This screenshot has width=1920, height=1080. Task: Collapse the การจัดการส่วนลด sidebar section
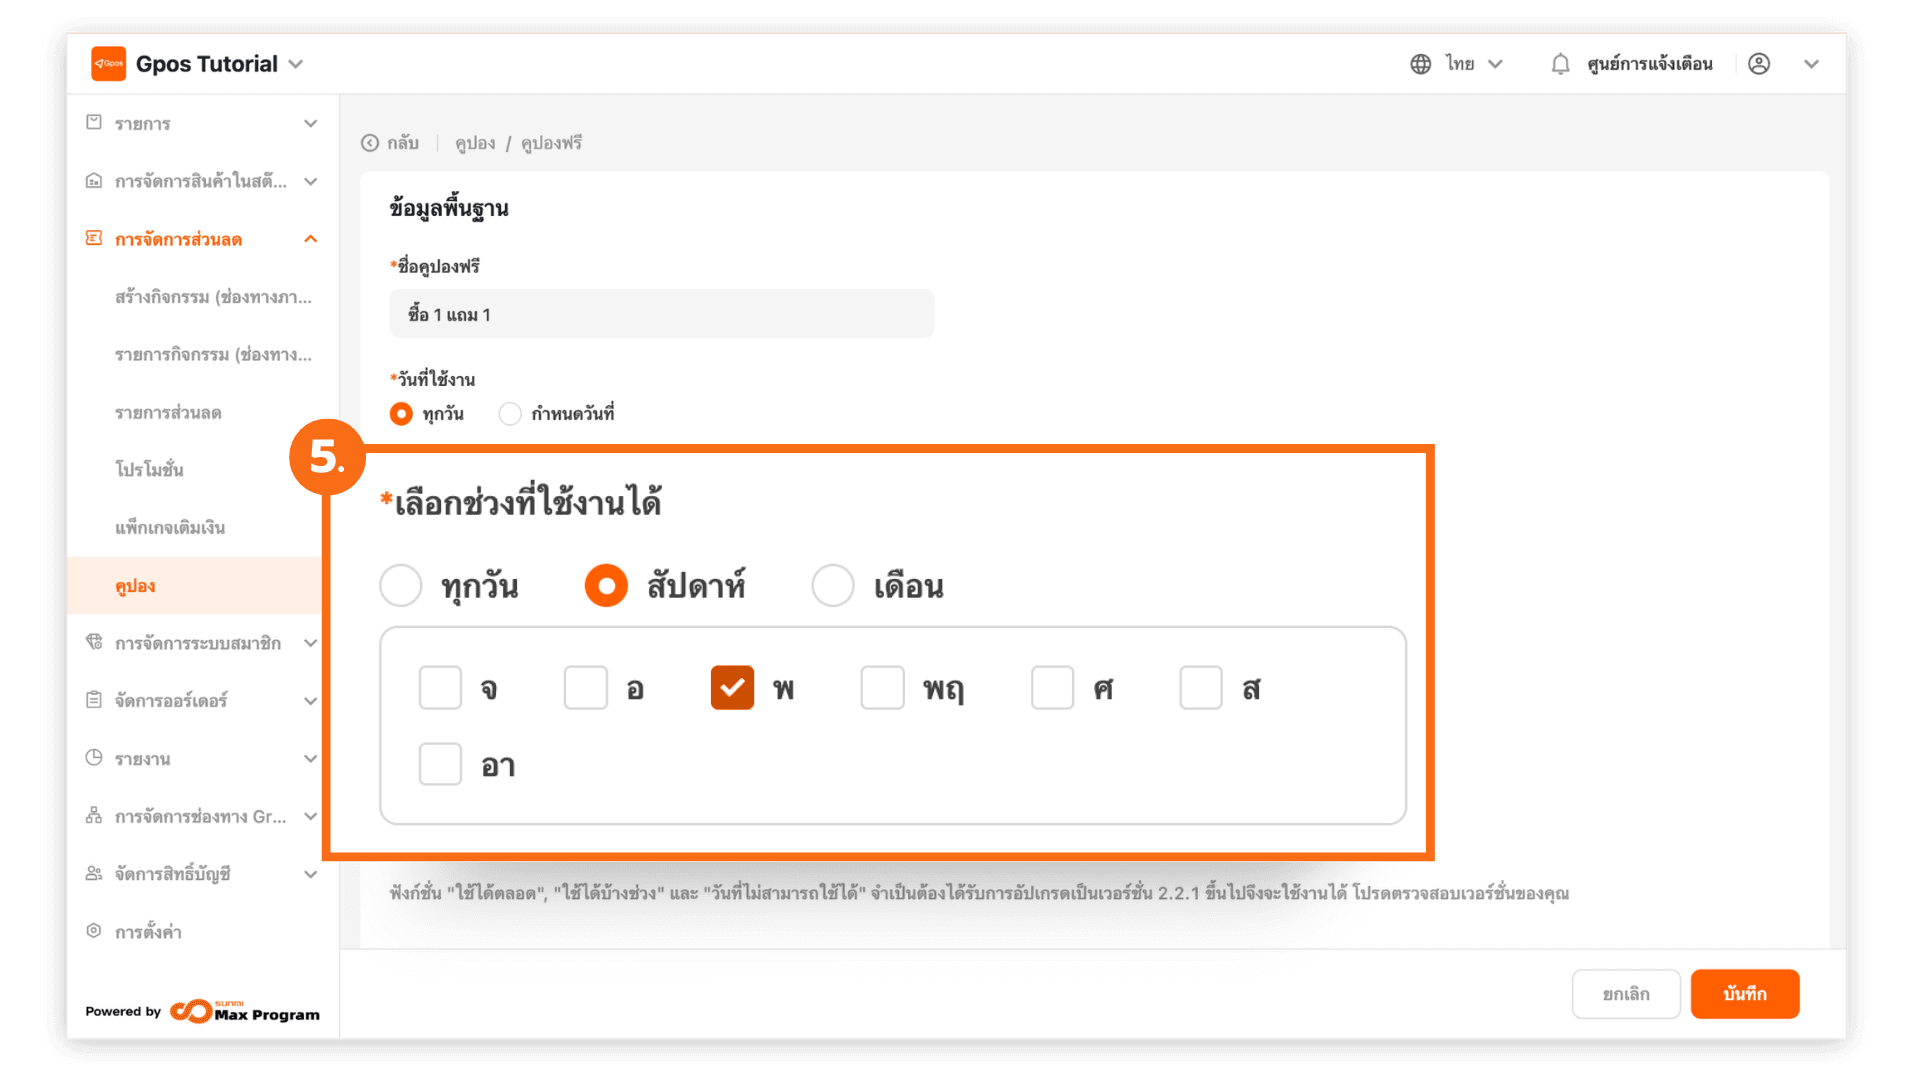(x=310, y=239)
